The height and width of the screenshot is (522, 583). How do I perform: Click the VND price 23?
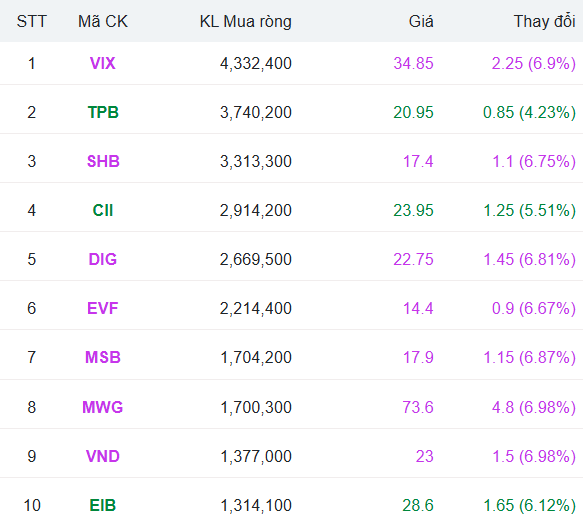(425, 456)
